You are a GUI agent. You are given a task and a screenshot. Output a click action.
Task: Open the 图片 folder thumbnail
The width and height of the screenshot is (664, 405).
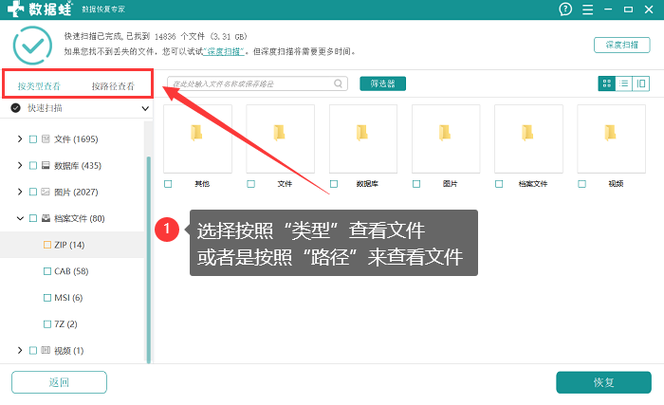point(446,139)
